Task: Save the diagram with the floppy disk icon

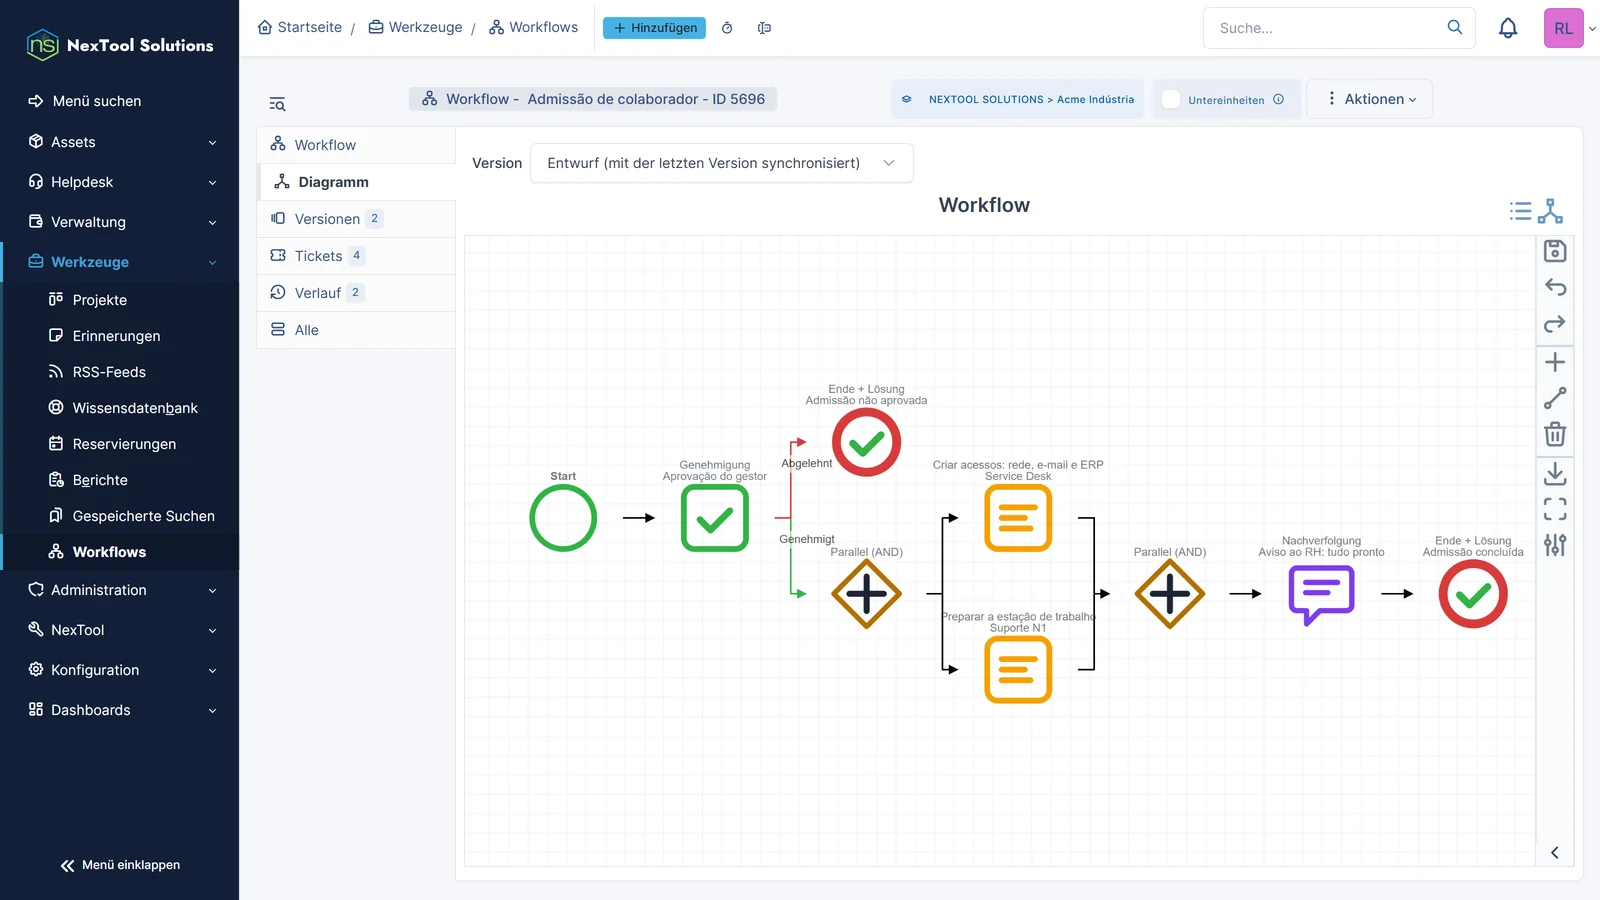Action: [1555, 251]
